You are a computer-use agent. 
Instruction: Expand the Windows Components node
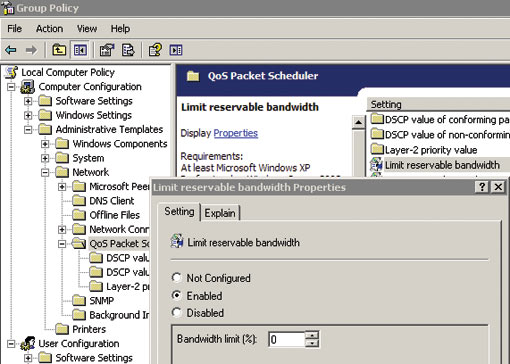click(45, 144)
